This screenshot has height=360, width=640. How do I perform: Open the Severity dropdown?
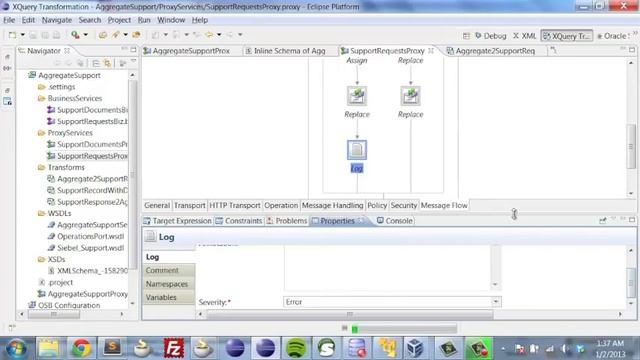pyautogui.click(x=496, y=302)
